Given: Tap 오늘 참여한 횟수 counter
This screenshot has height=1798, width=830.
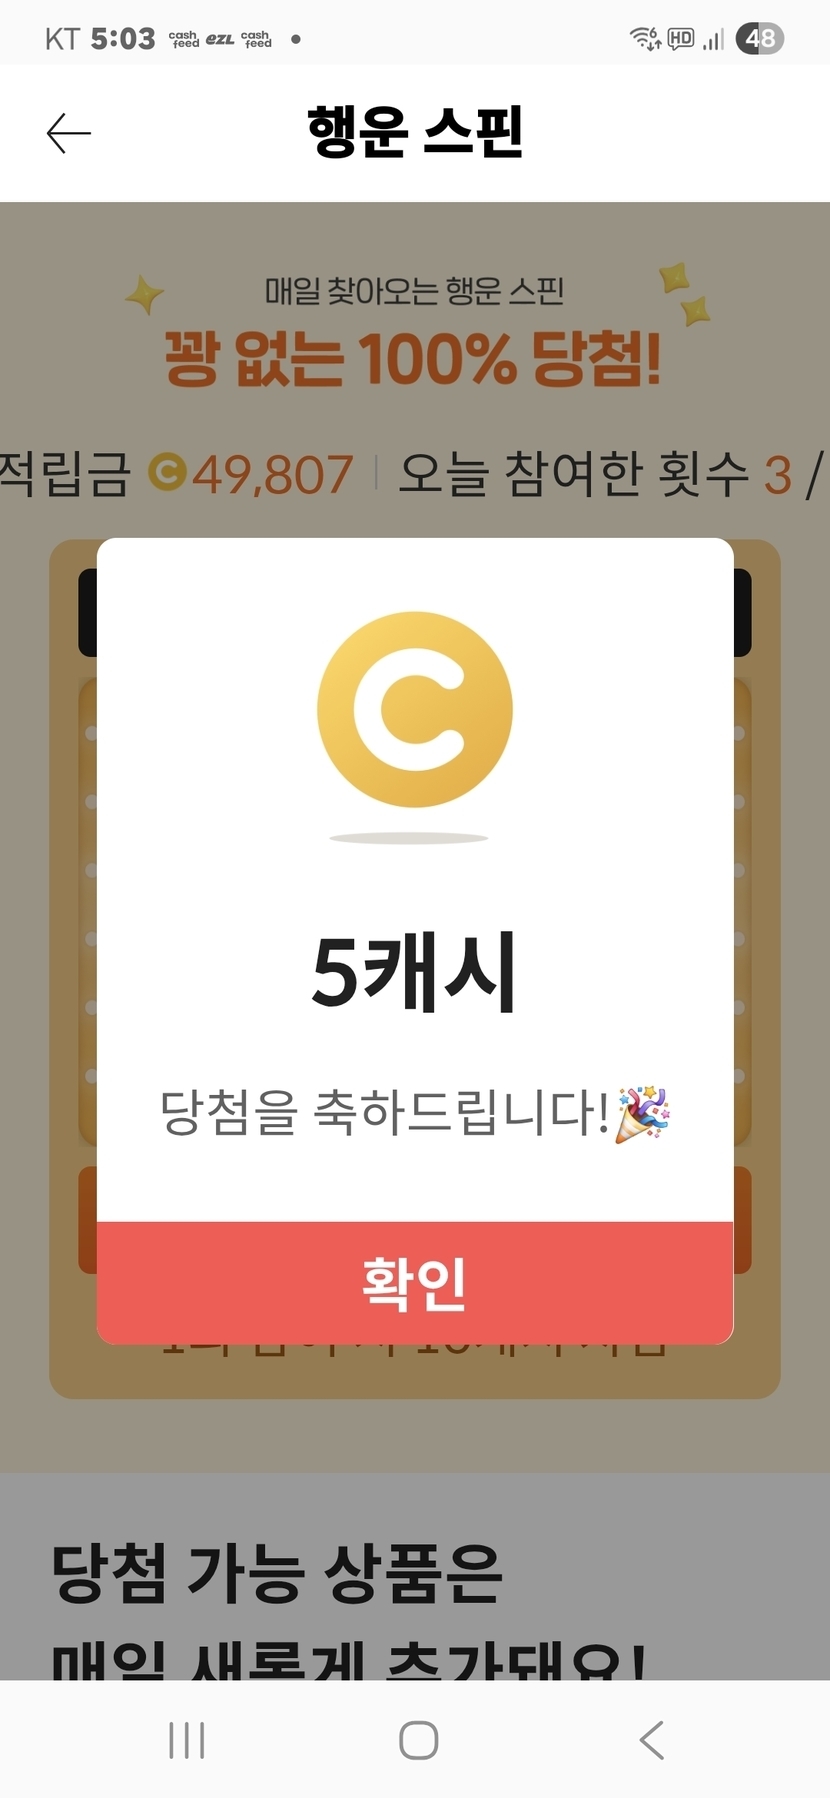Looking at the screenshot, I should click(609, 473).
